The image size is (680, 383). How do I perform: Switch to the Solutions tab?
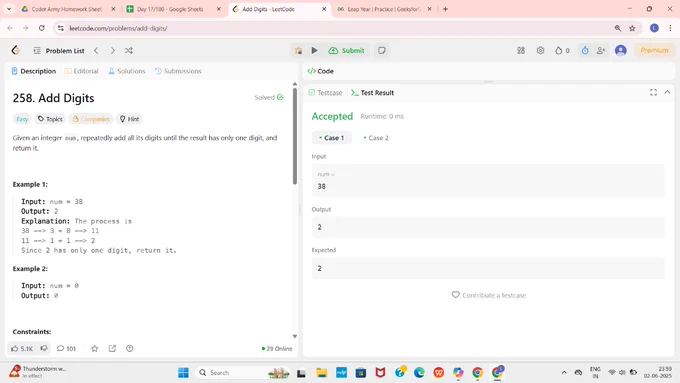[x=127, y=71]
